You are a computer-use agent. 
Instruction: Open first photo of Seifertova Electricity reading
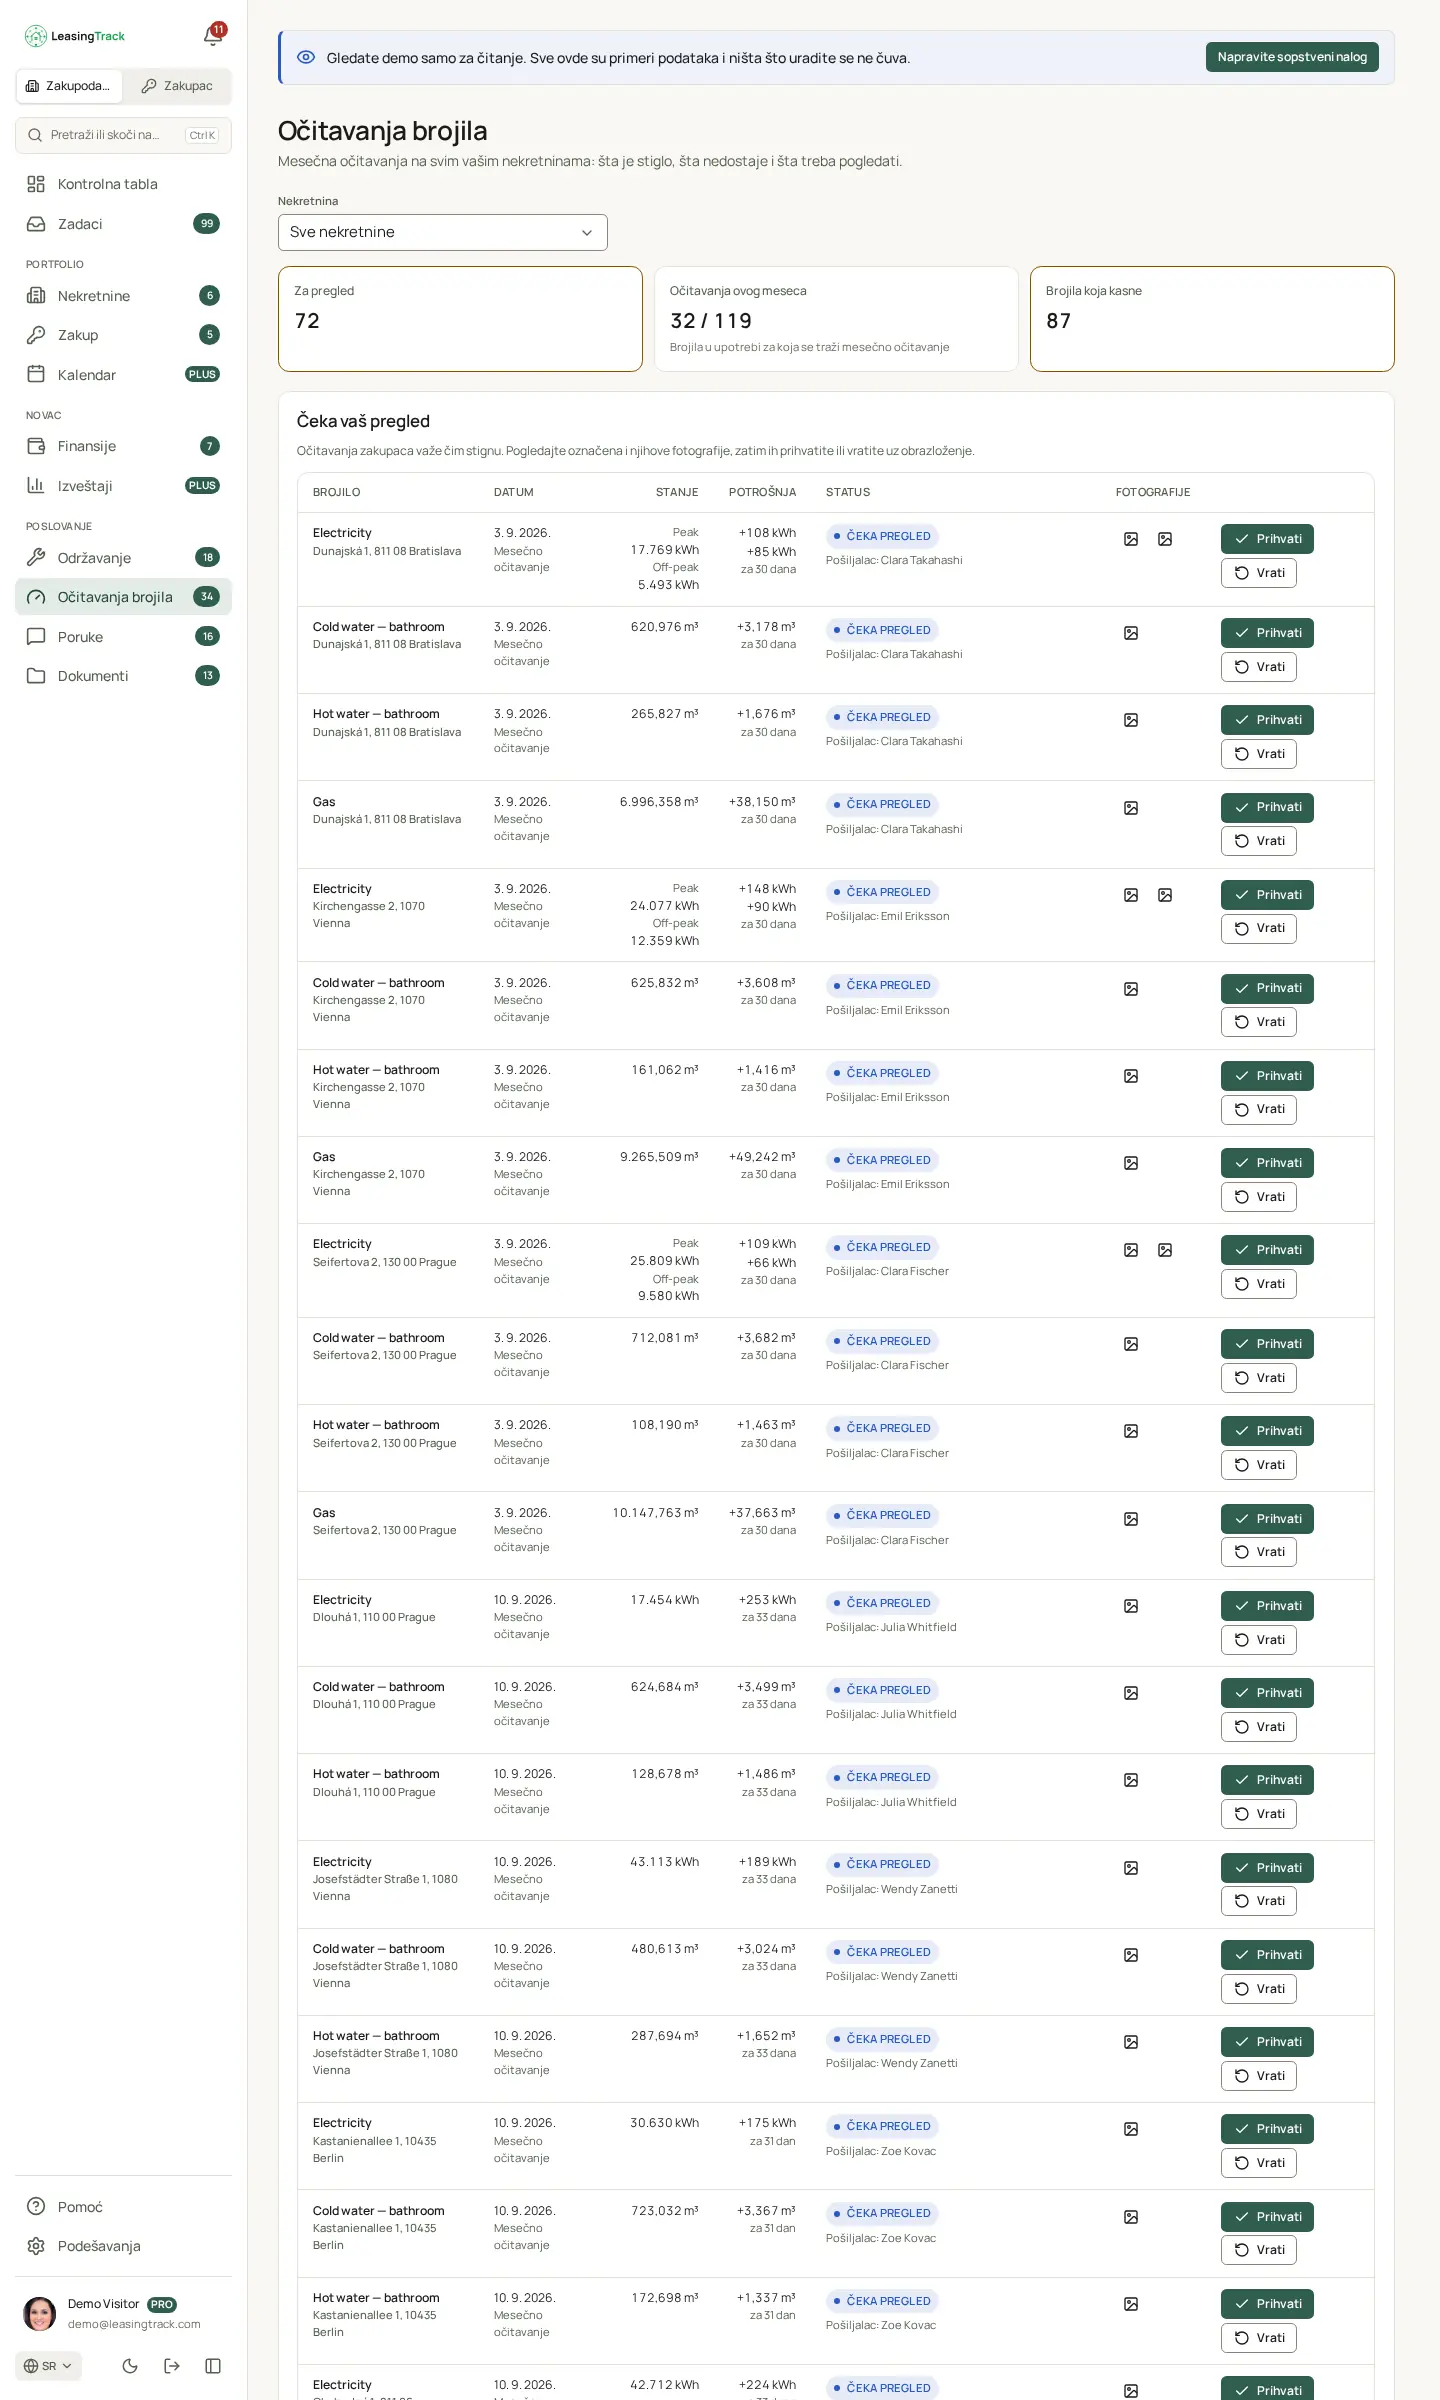click(x=1131, y=1250)
